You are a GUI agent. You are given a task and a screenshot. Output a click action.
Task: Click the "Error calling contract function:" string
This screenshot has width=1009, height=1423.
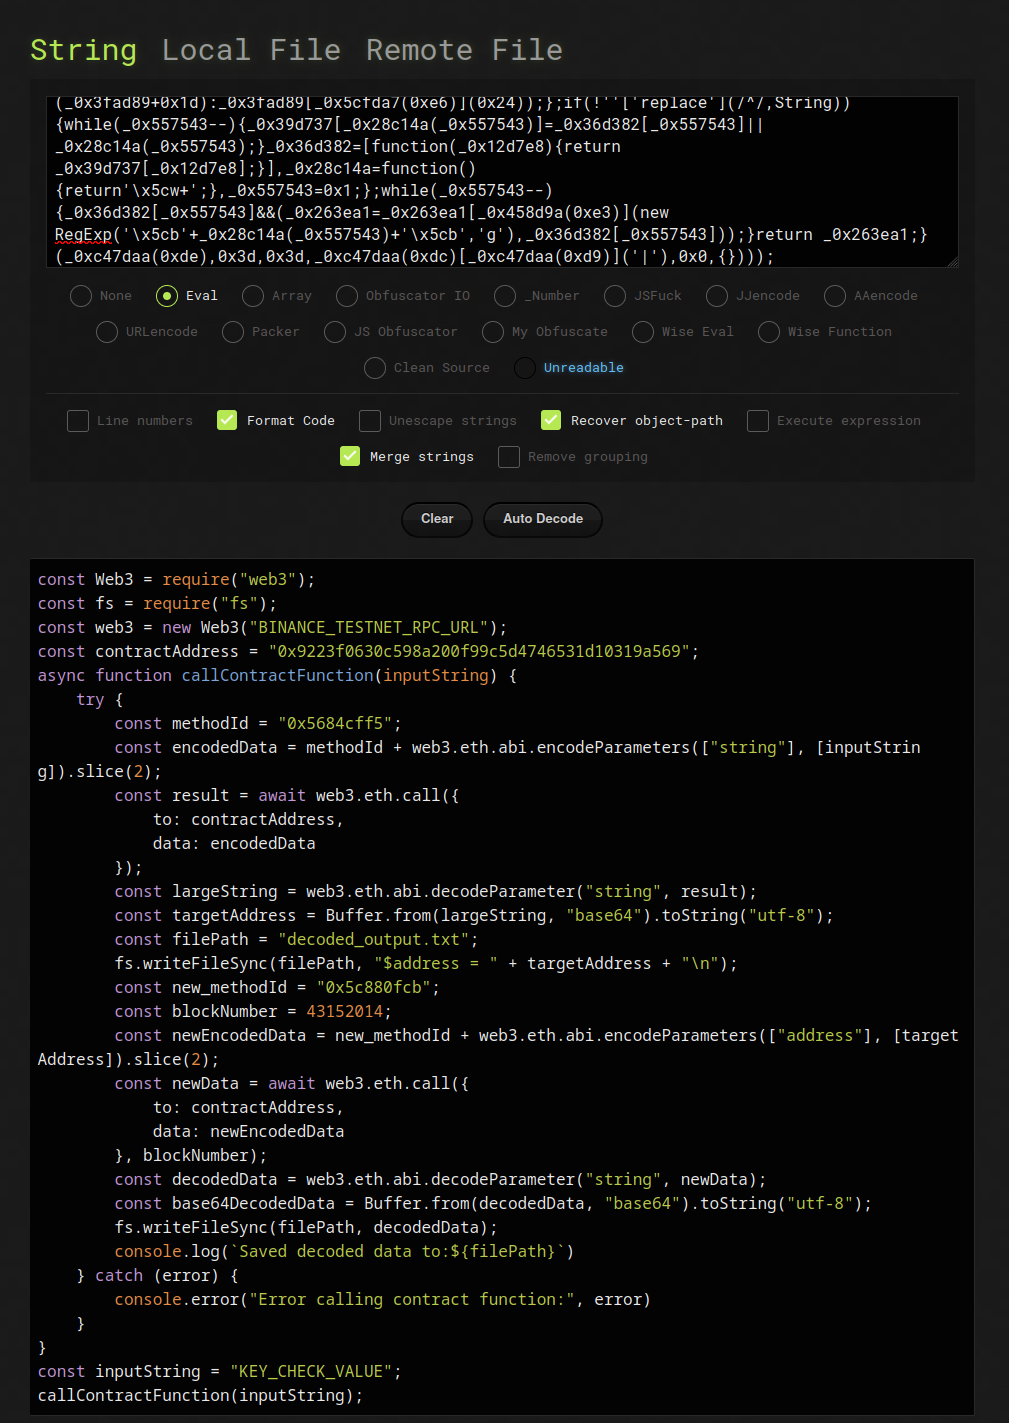click(412, 1300)
